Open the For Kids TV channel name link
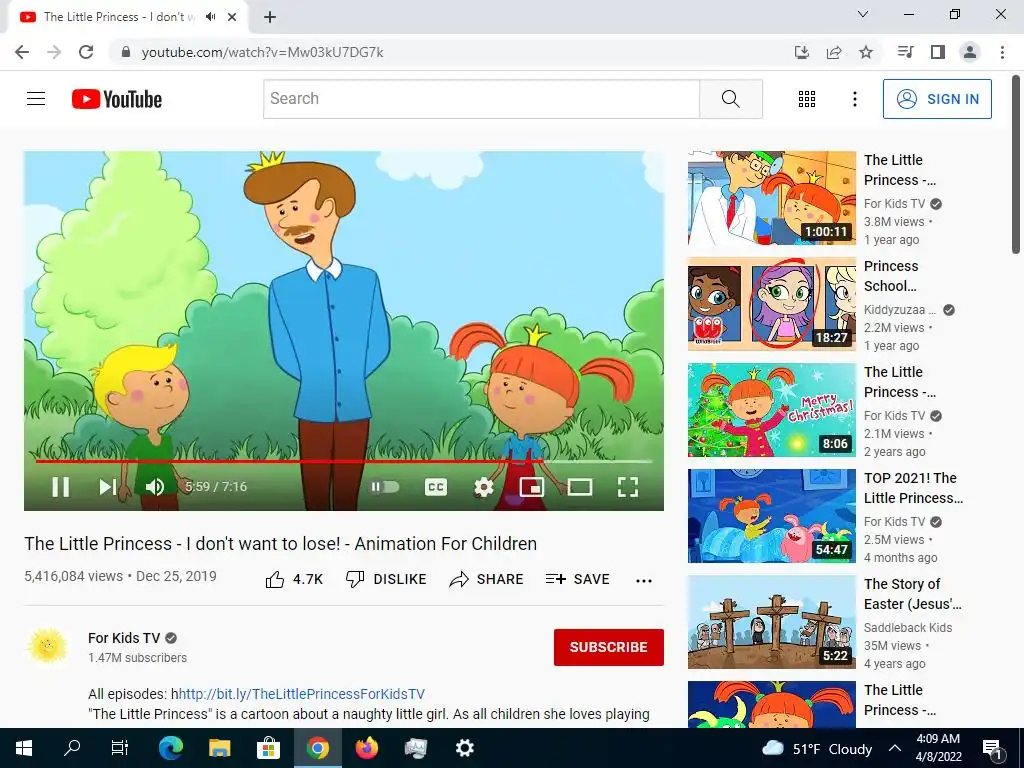The height and width of the screenshot is (768, 1024). coord(124,638)
